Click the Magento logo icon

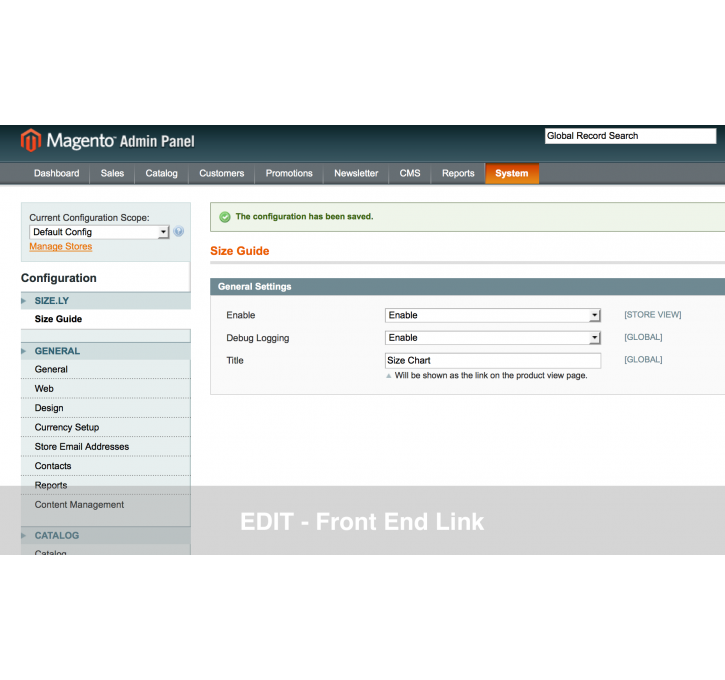pos(31,140)
